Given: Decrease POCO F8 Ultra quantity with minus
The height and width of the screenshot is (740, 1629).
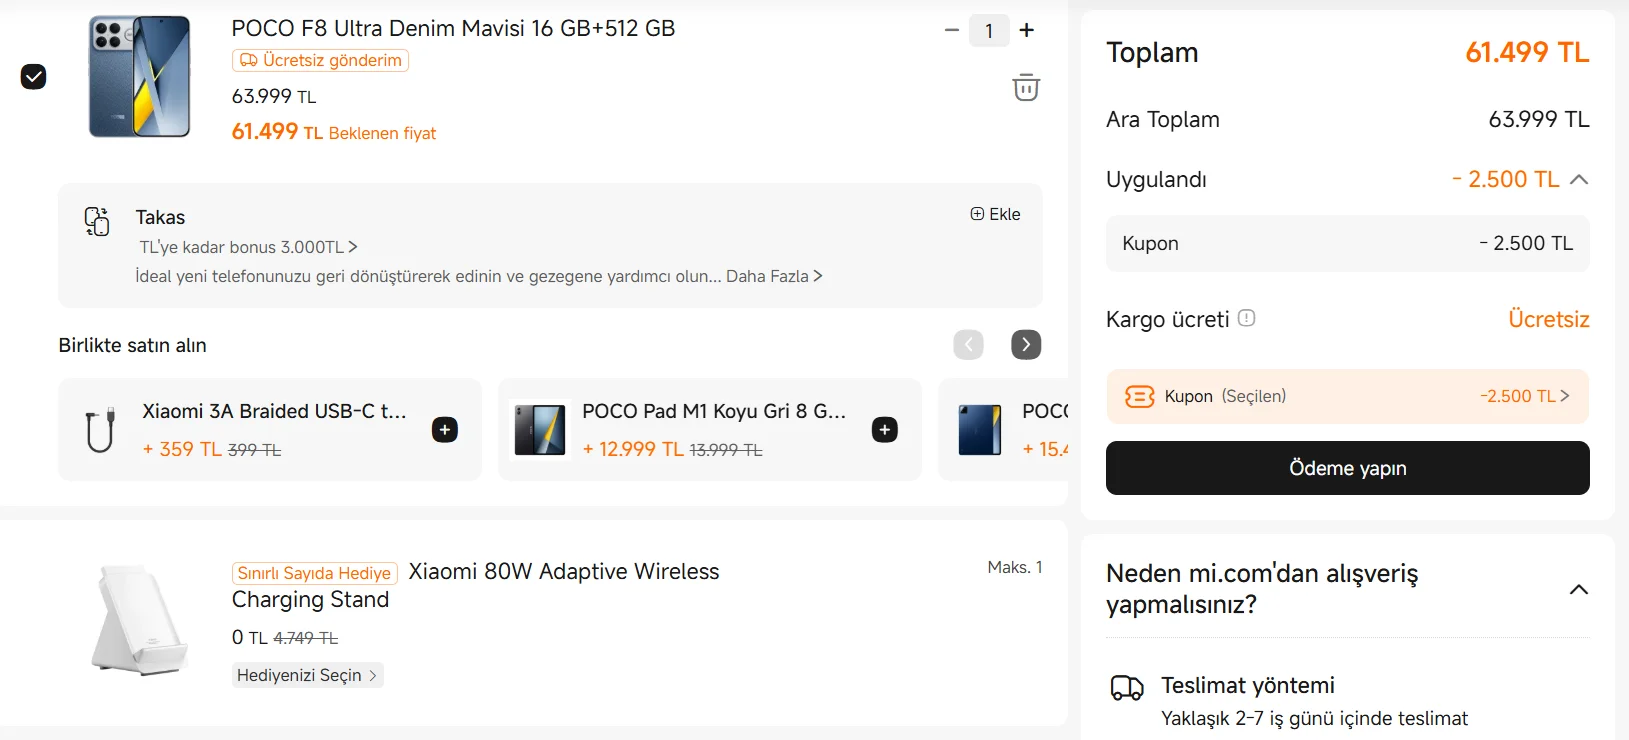Looking at the screenshot, I should click(x=952, y=30).
